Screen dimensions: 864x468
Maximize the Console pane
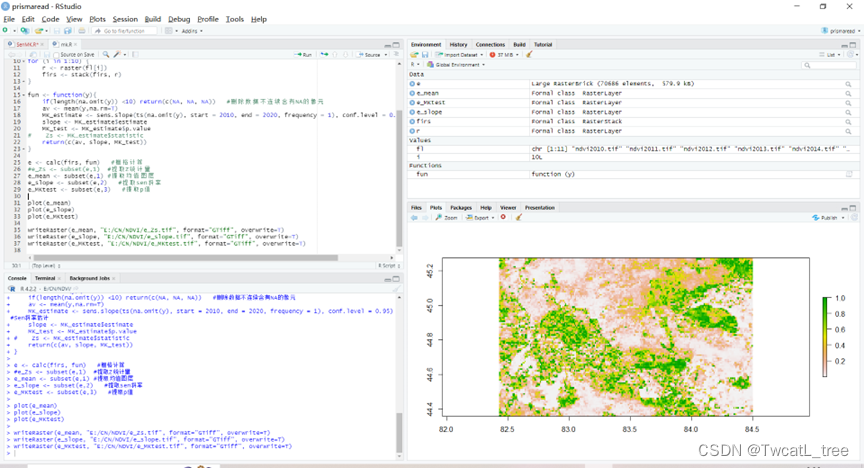tap(396, 279)
